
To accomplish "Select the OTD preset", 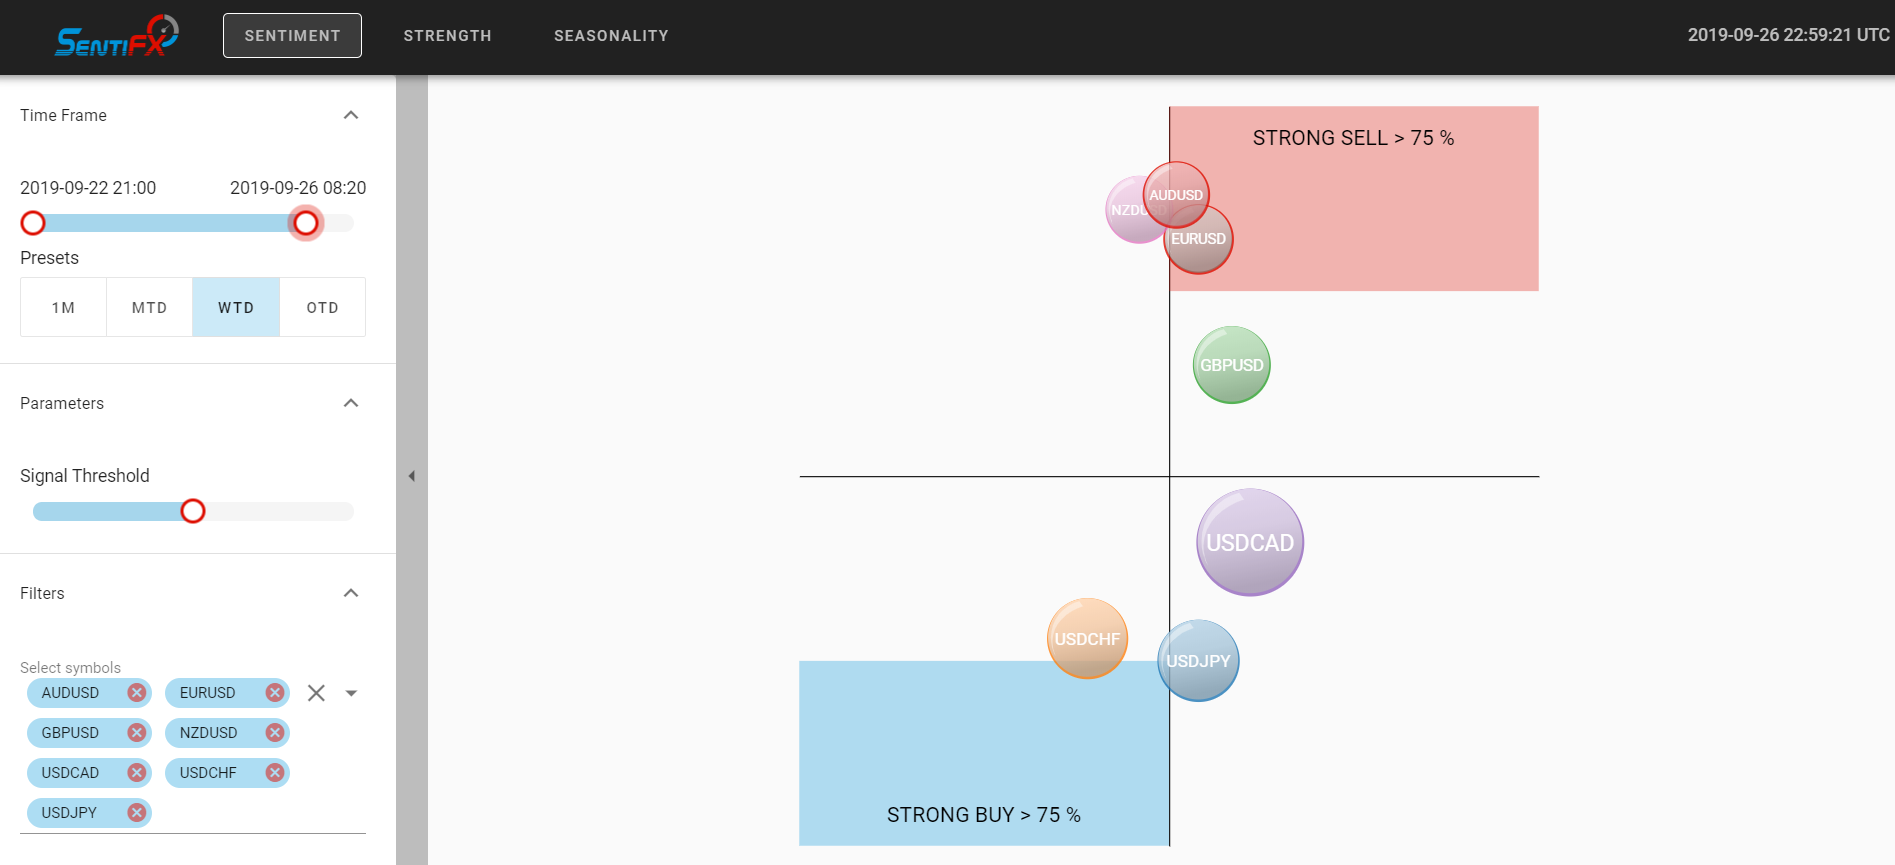I will coord(322,307).
